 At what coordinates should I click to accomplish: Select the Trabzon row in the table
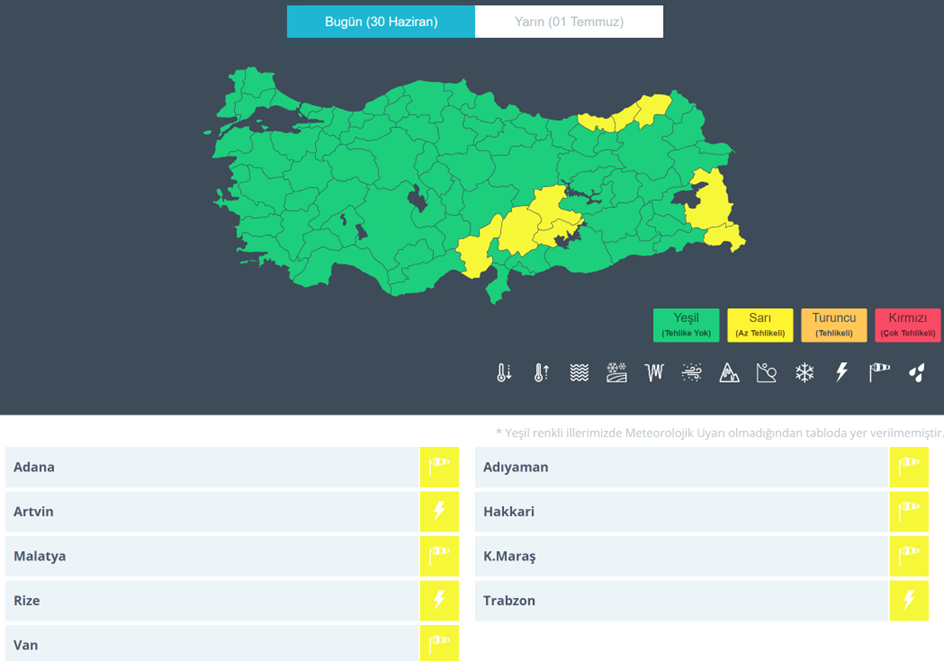tap(681, 601)
